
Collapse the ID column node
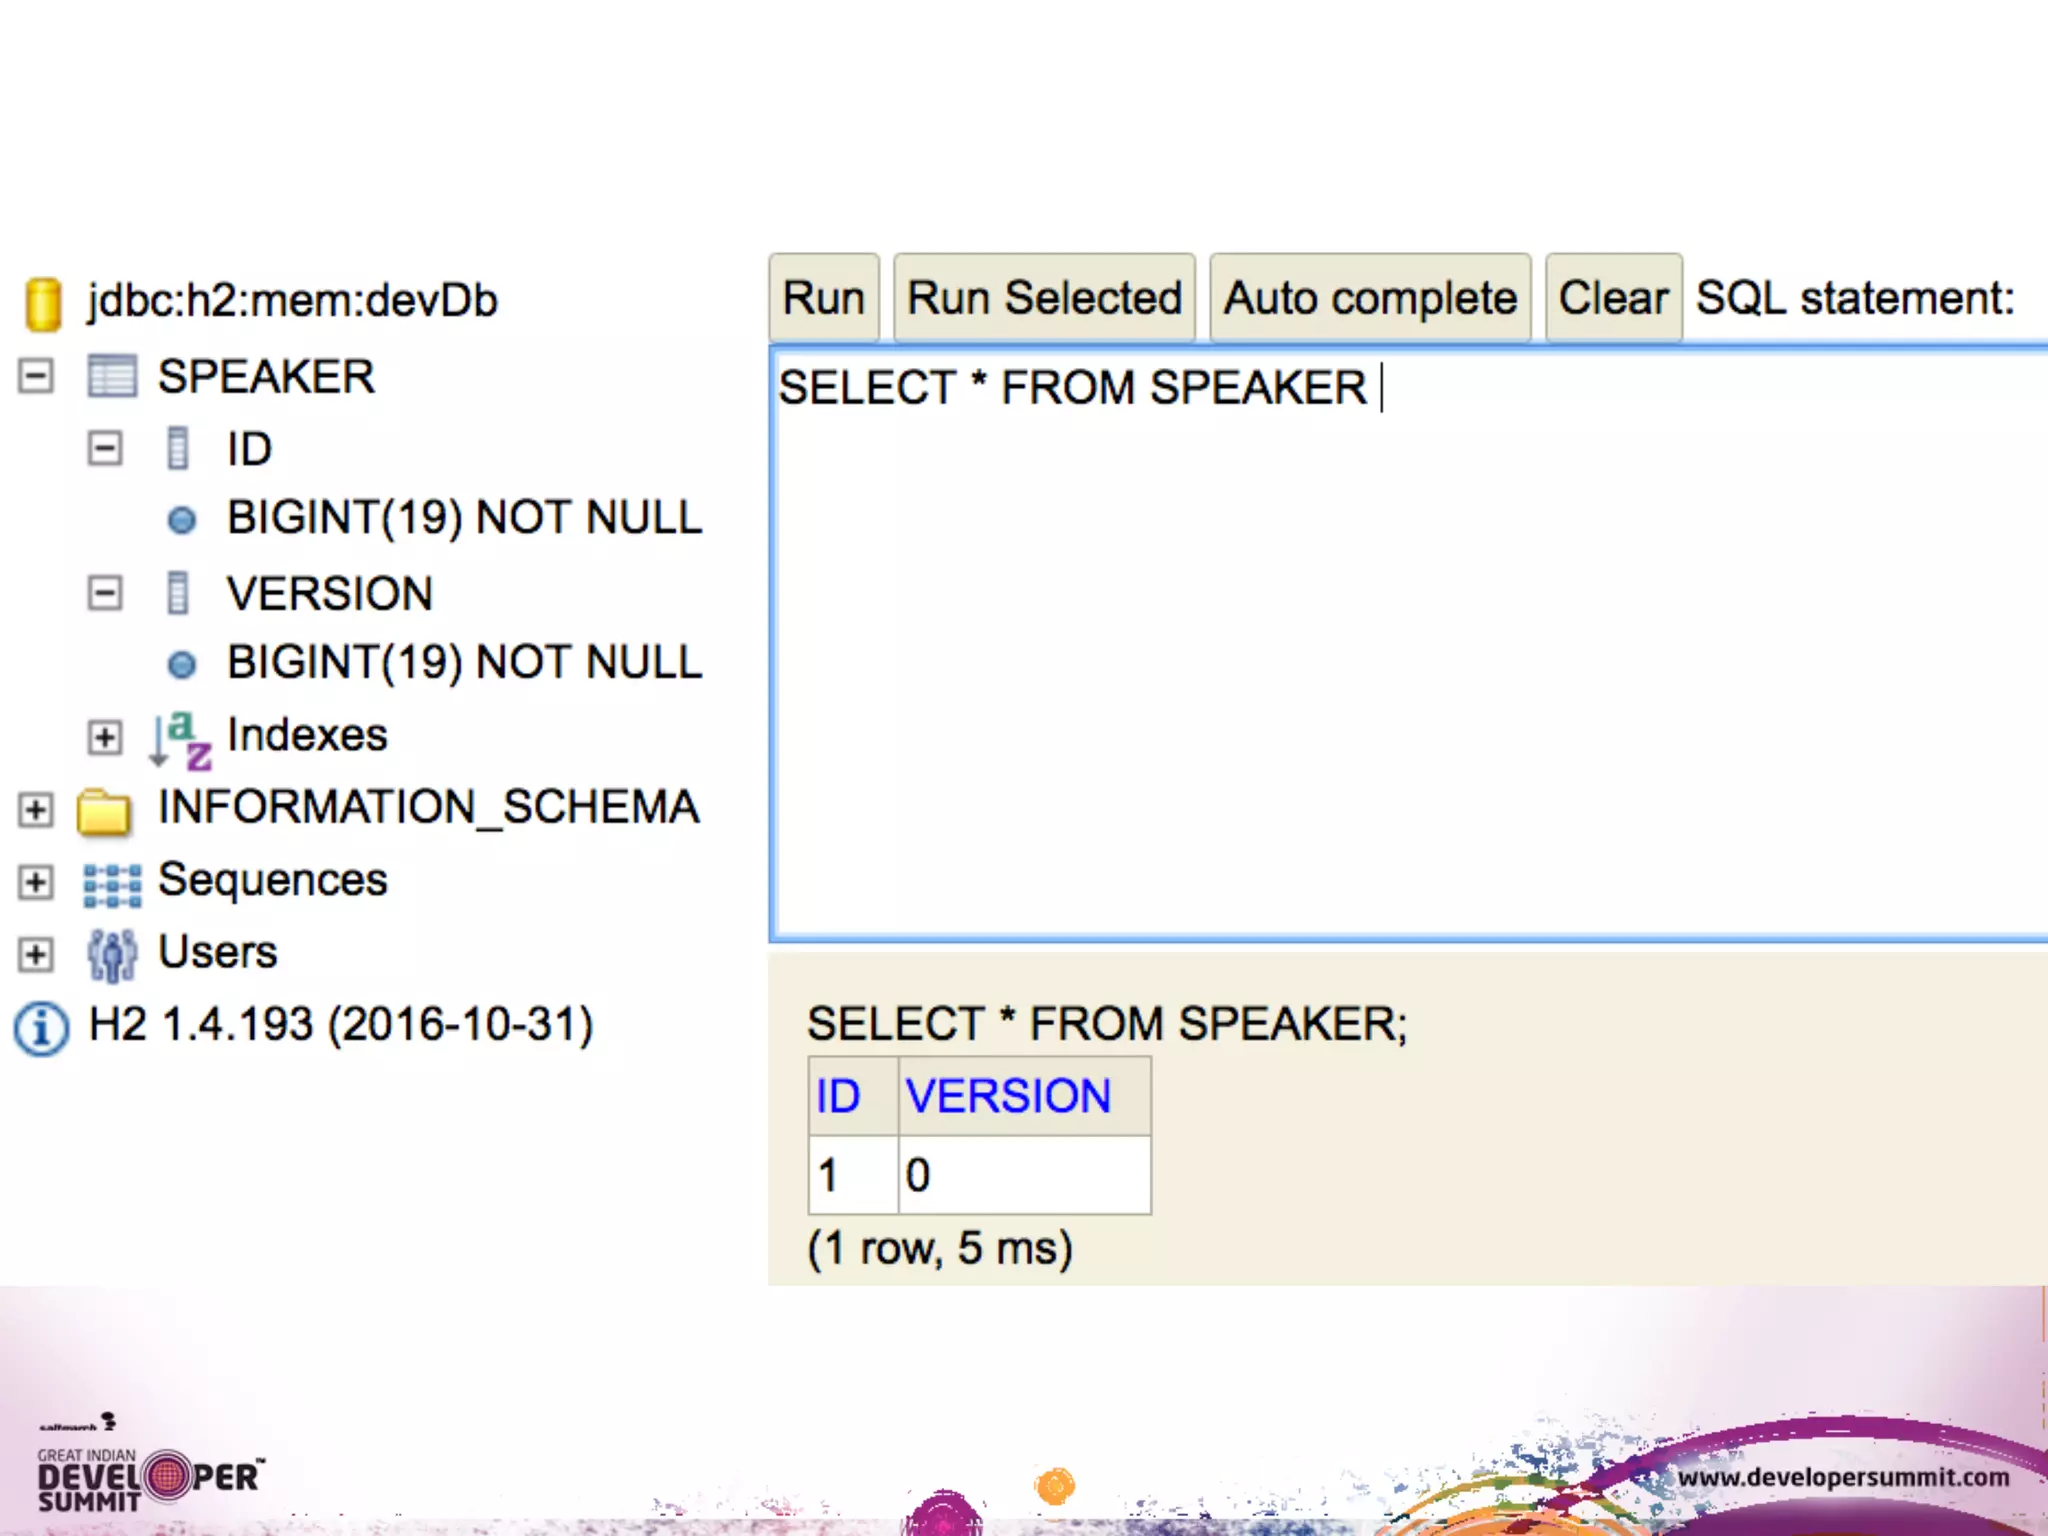point(105,448)
